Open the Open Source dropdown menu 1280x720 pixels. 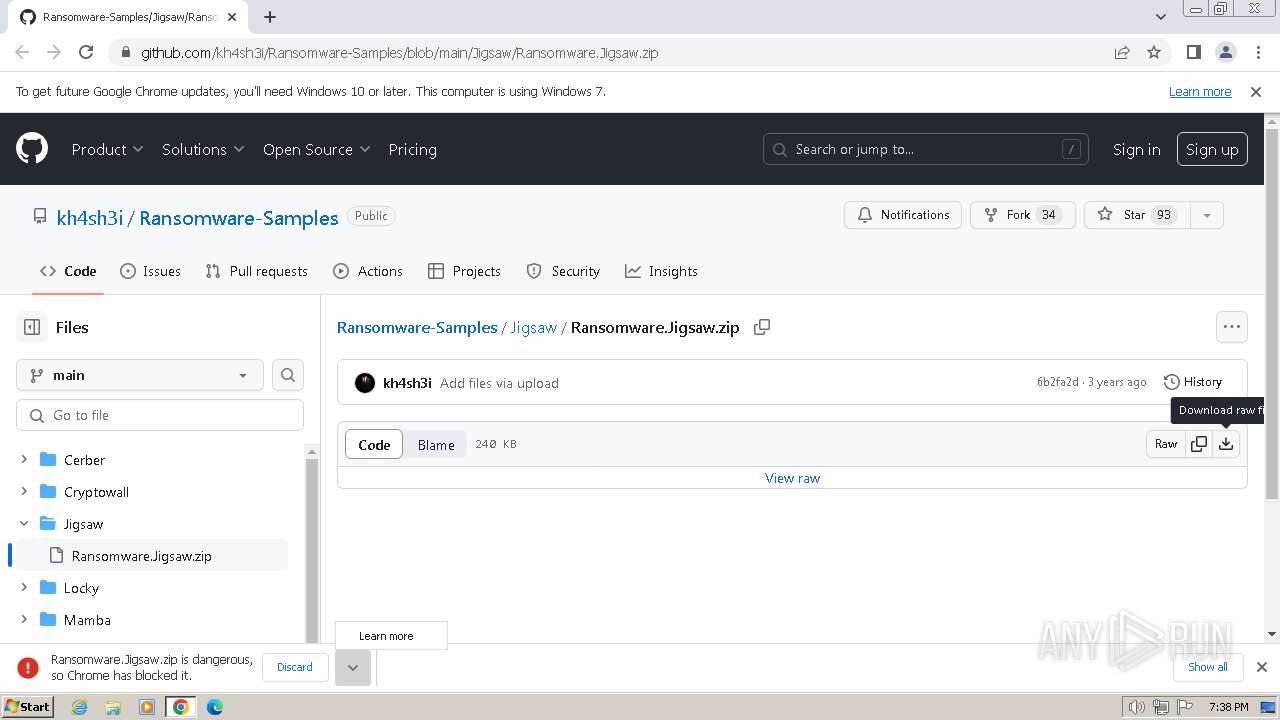316,149
